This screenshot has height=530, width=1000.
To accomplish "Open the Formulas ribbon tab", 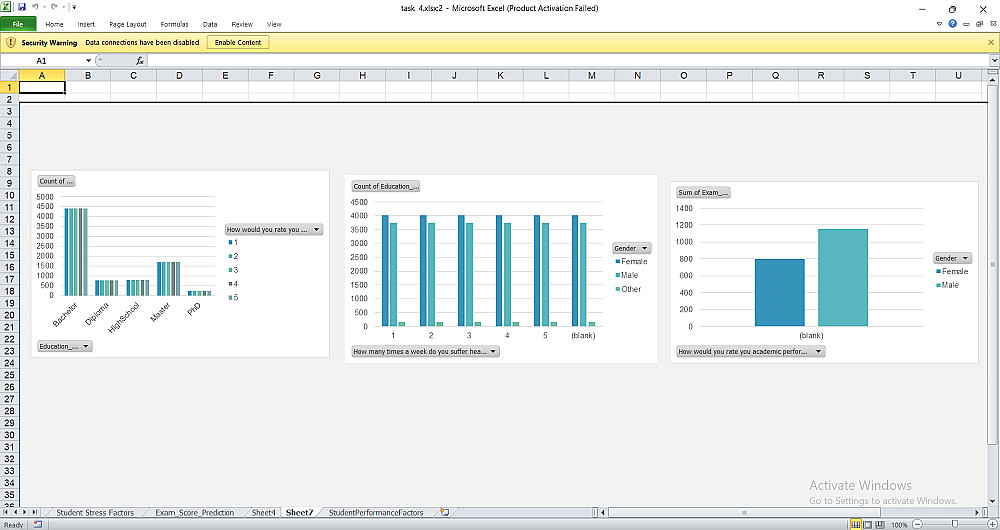I will click(174, 24).
